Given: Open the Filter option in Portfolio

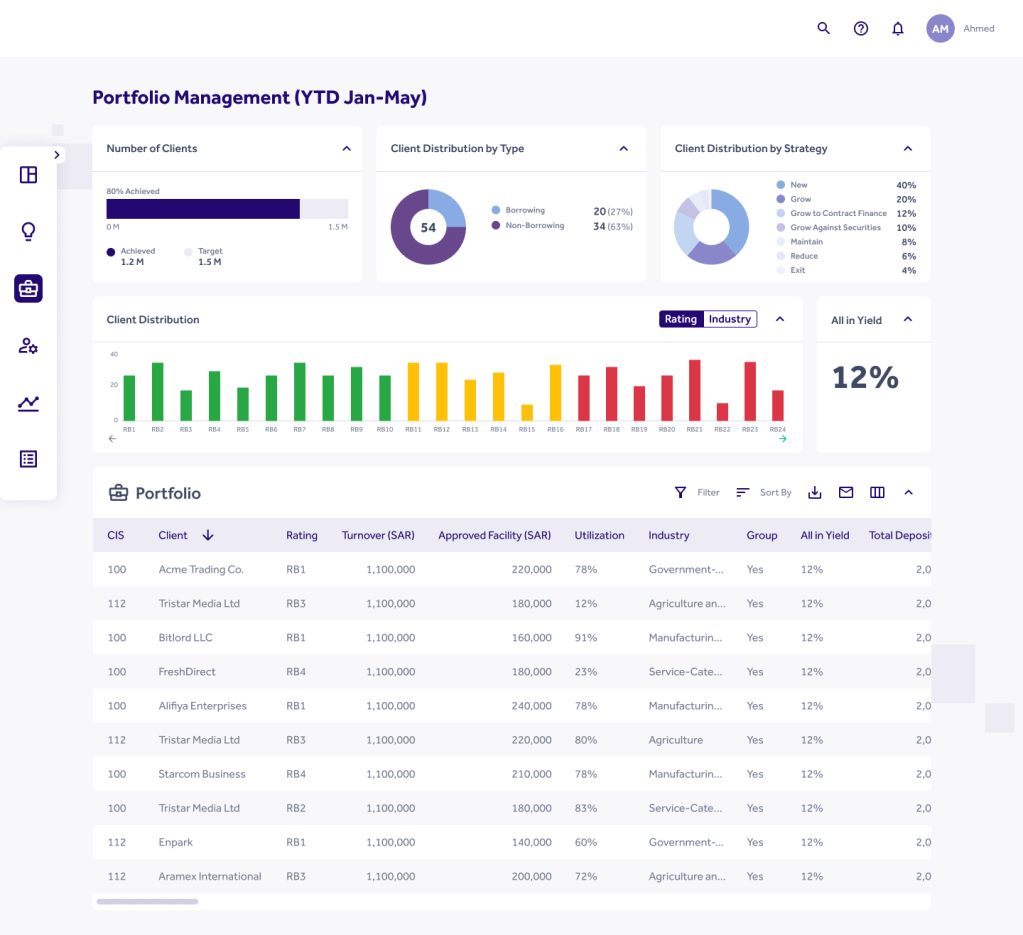Looking at the screenshot, I should click(x=697, y=492).
